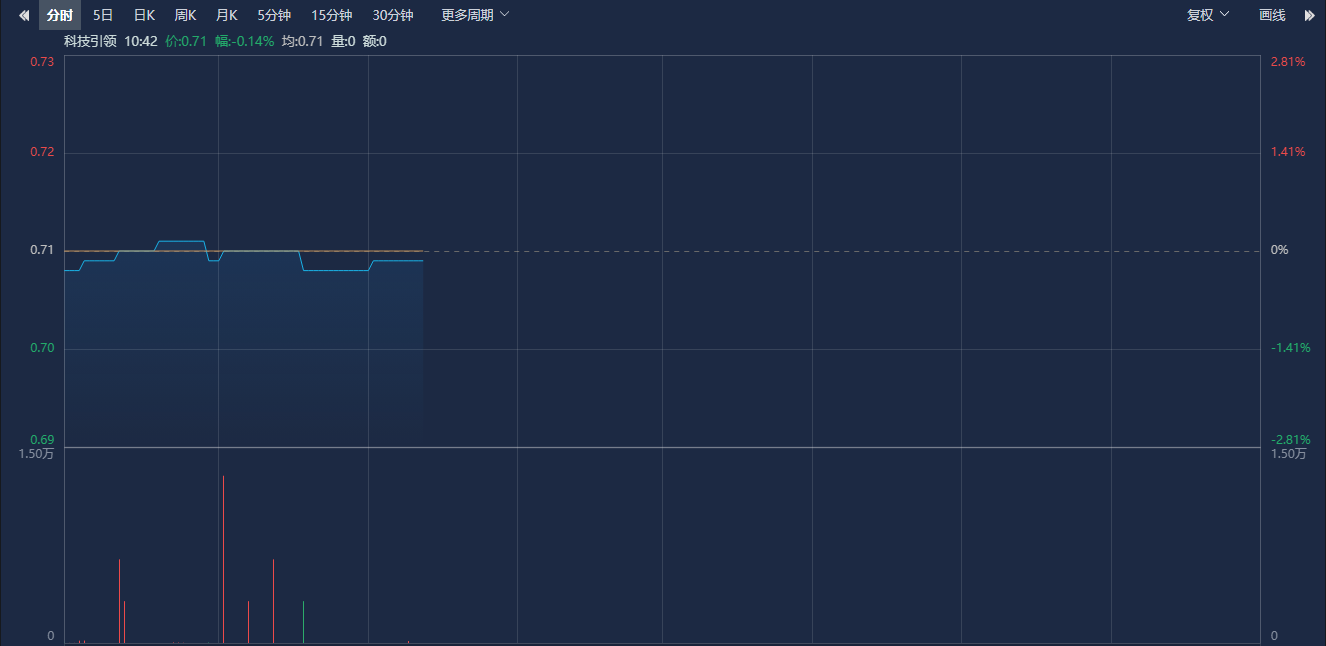Viewport: 1326px width, 646px height.
Task: Switch to the 5日 chart tab
Action: (103, 15)
